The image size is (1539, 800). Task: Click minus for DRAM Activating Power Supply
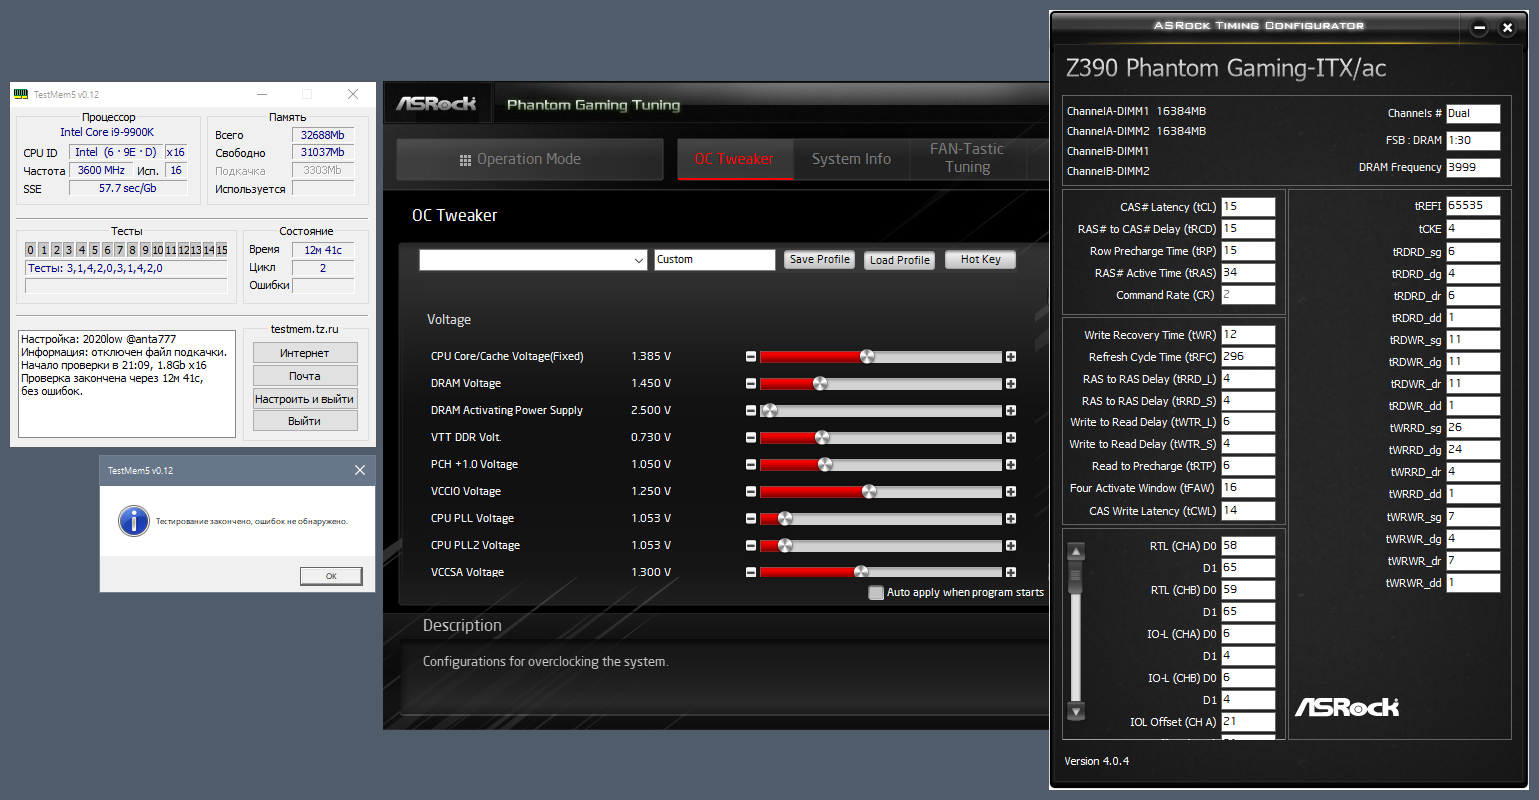point(751,411)
